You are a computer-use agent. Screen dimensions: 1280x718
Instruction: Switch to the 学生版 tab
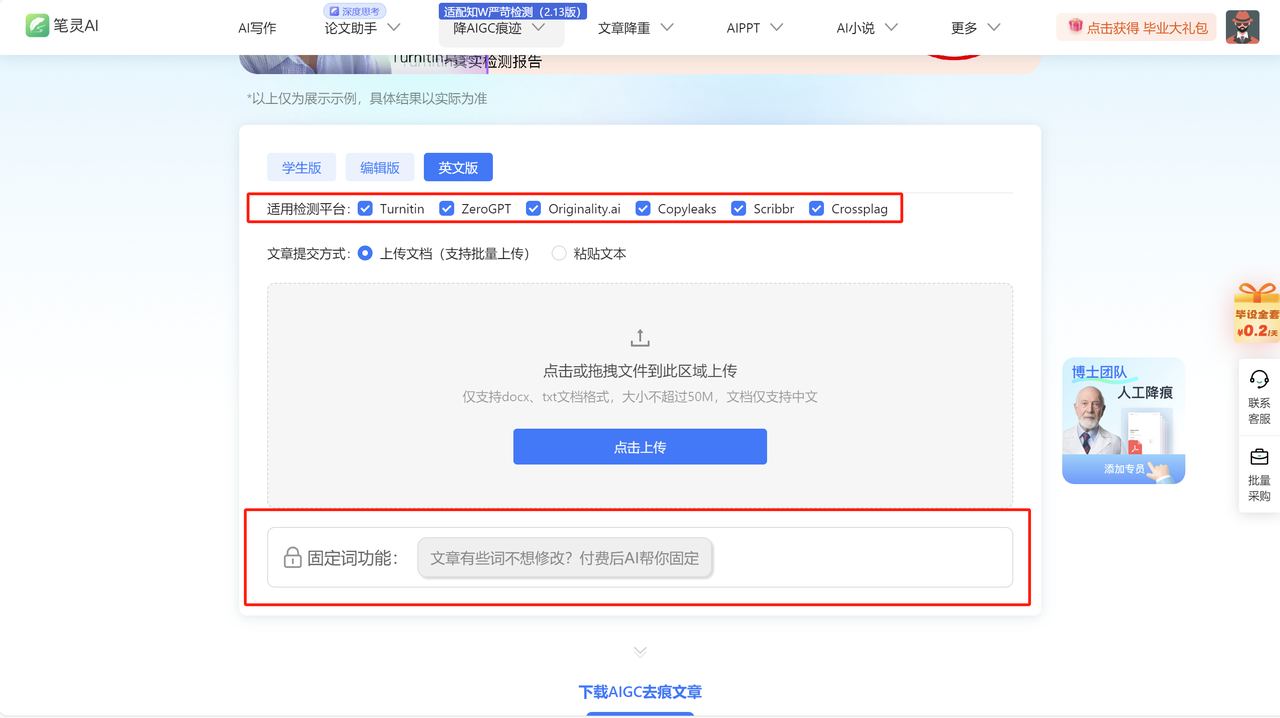[x=301, y=167]
